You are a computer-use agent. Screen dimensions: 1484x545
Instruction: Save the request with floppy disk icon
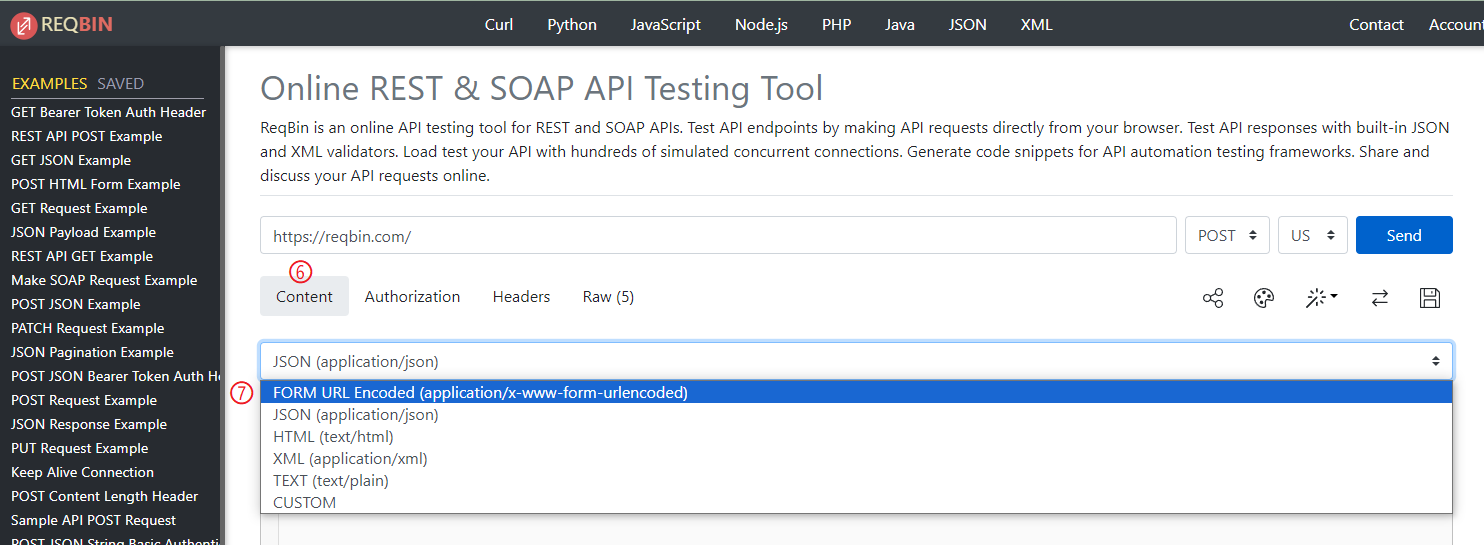point(1430,298)
